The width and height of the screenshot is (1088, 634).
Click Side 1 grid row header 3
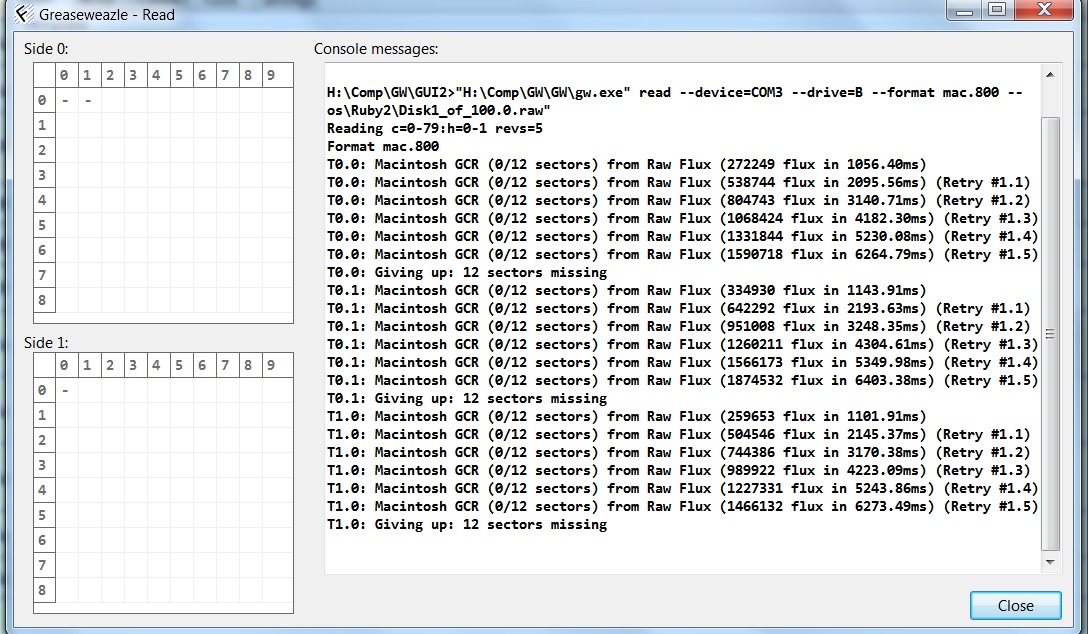pos(42,465)
